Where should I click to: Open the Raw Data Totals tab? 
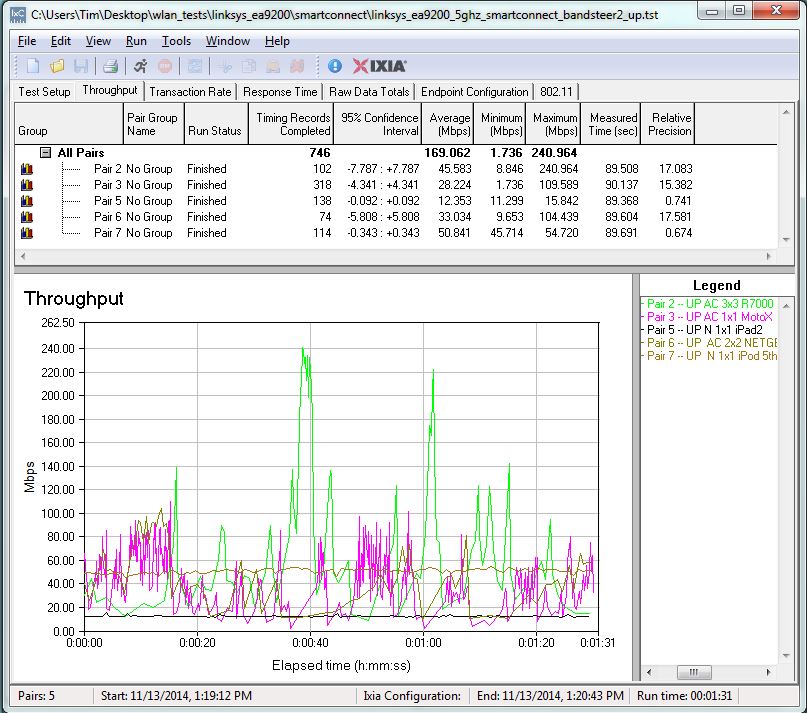(x=369, y=92)
